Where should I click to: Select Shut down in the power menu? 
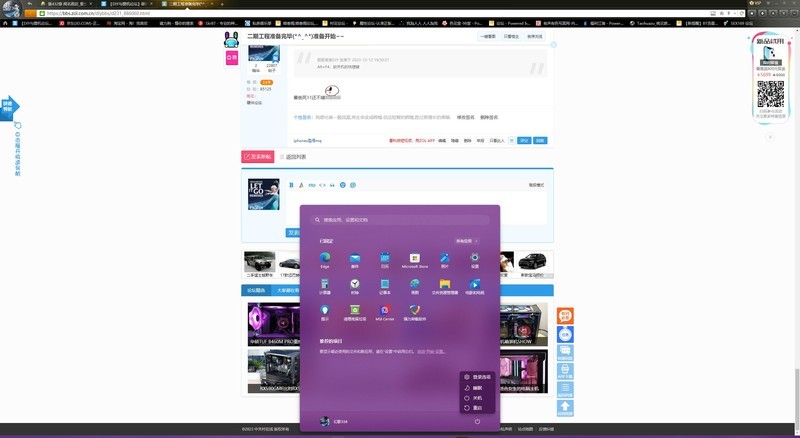(x=478, y=398)
